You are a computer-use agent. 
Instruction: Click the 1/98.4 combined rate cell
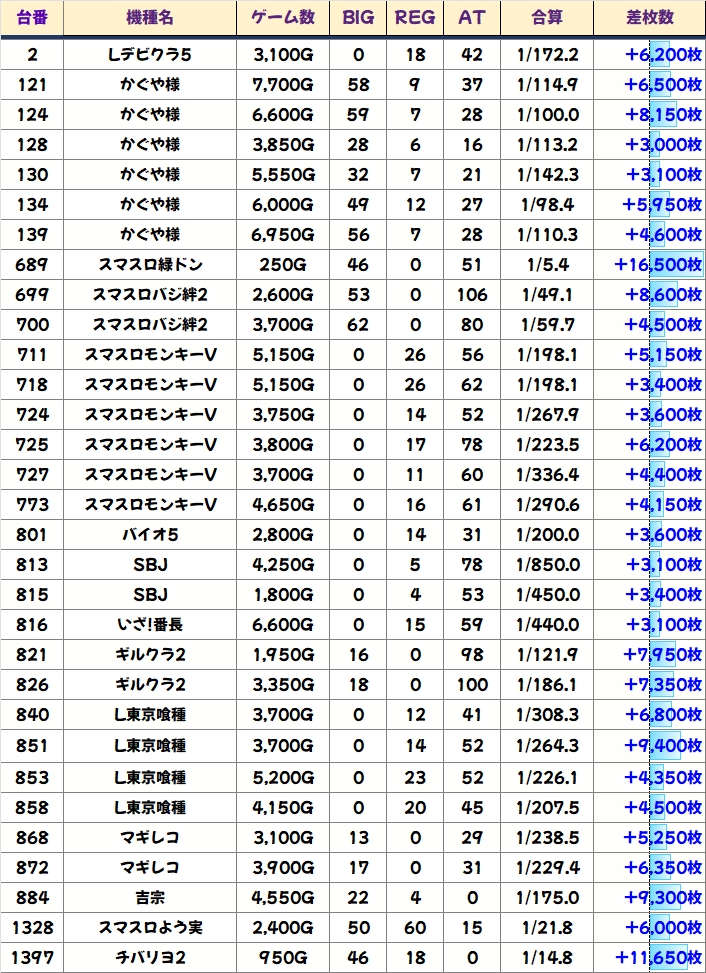[547, 205]
